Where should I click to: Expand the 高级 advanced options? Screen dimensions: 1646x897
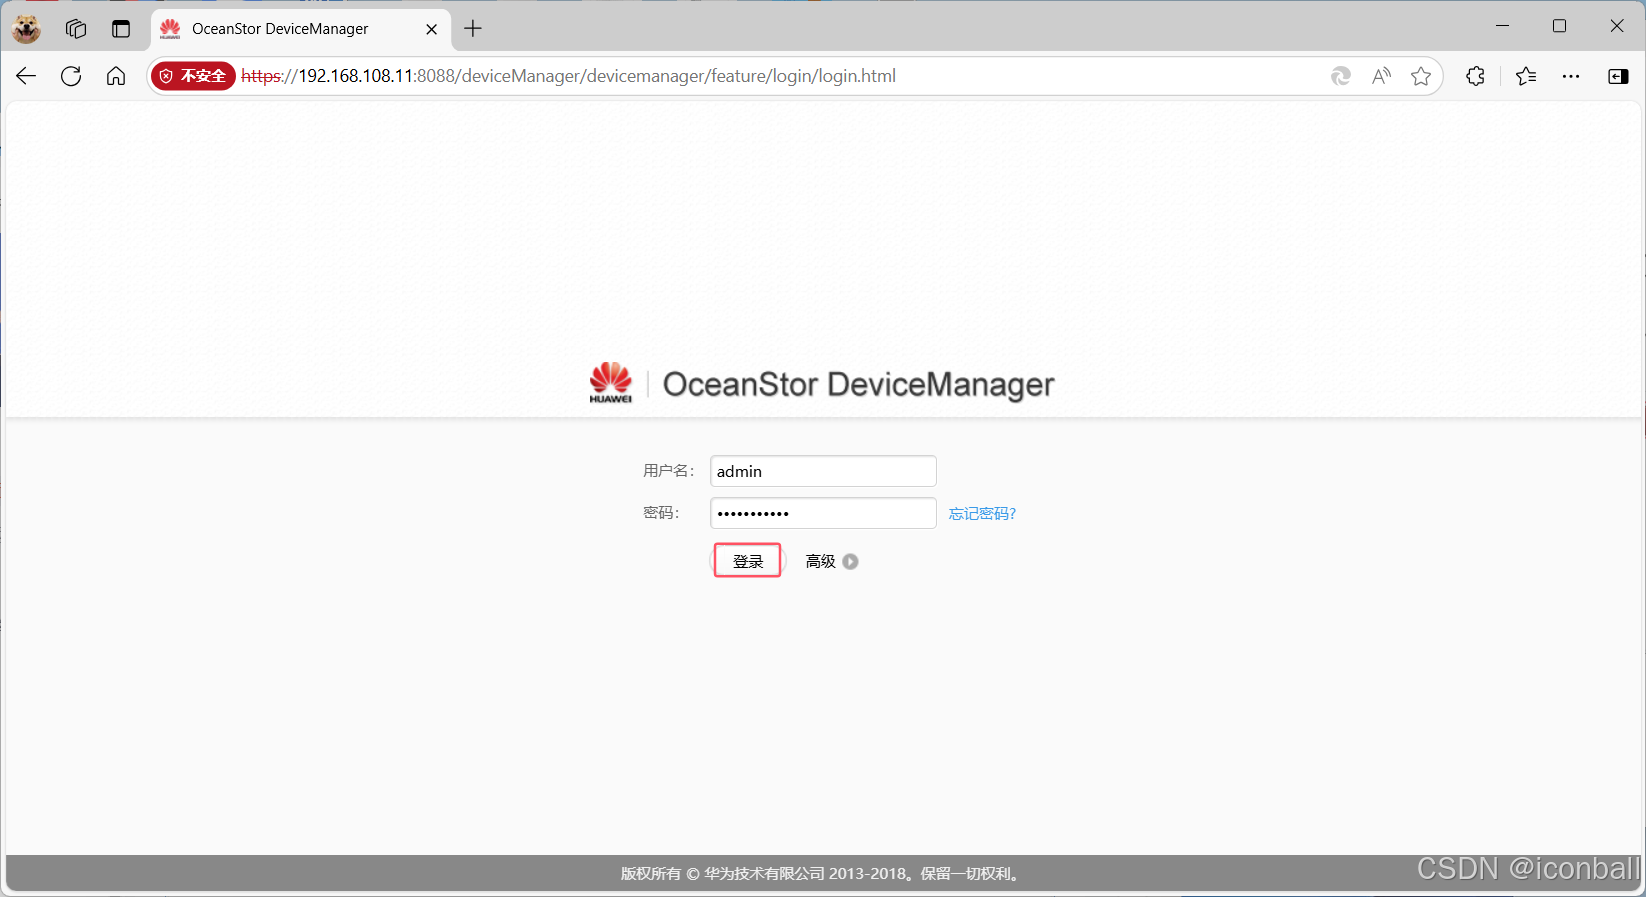tap(832, 562)
